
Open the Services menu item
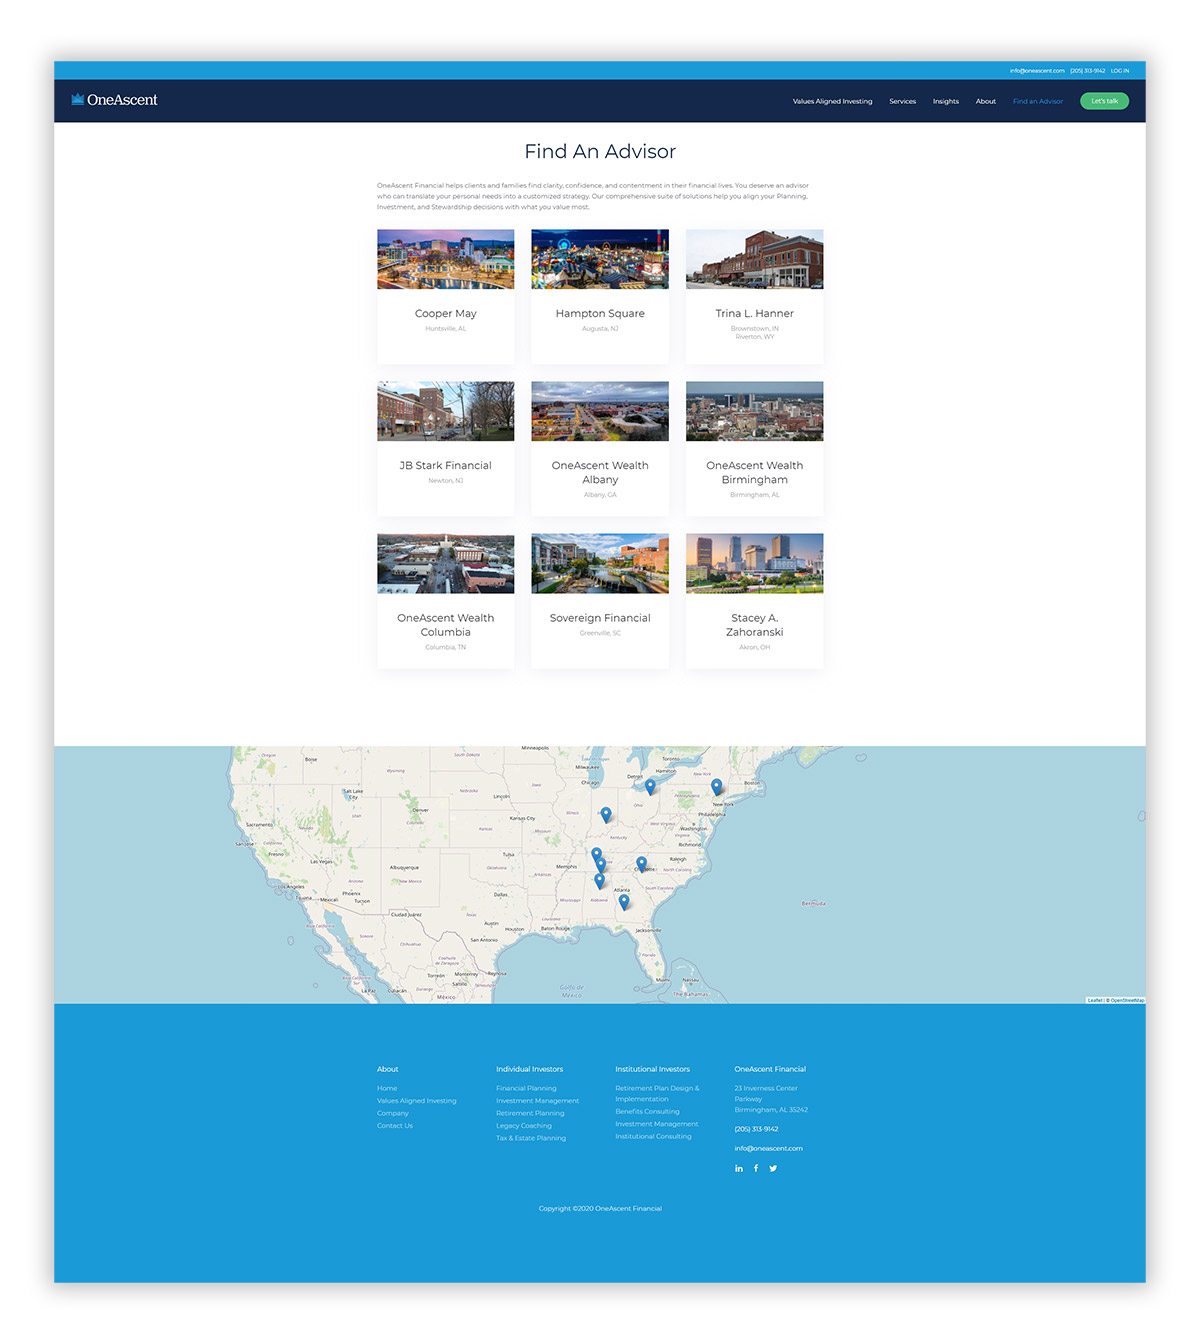click(902, 101)
